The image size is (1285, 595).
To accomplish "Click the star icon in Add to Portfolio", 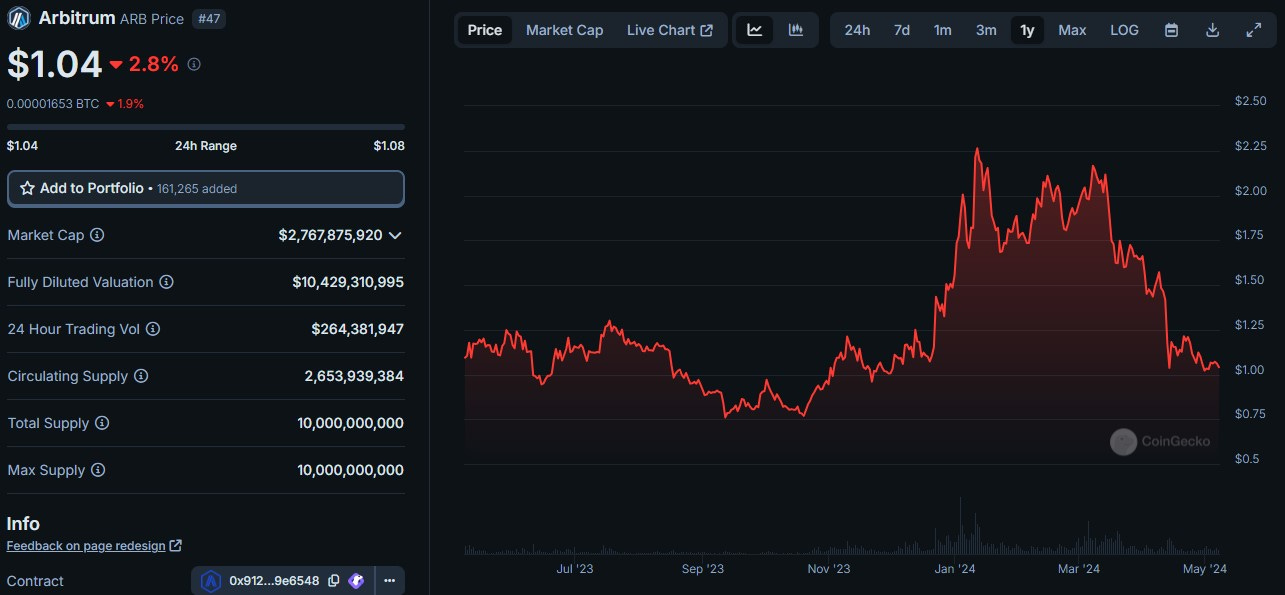I will point(27,188).
